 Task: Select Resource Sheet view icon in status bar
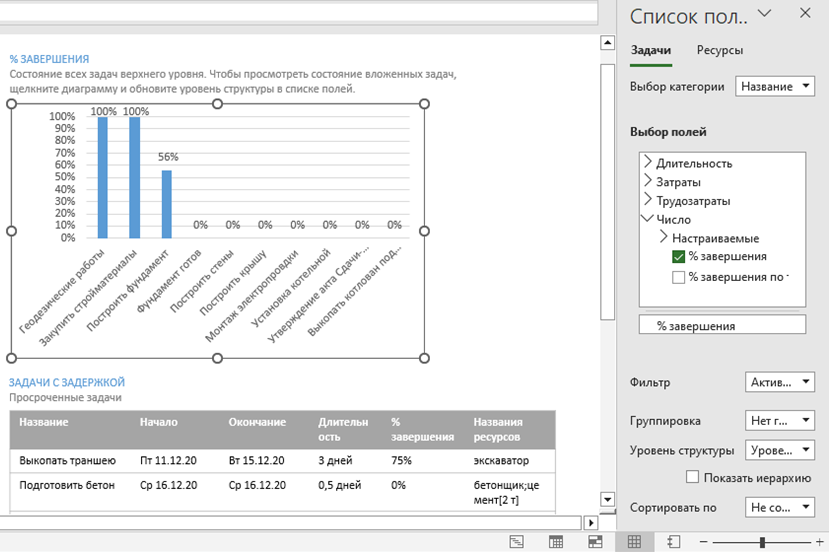[x=634, y=541]
